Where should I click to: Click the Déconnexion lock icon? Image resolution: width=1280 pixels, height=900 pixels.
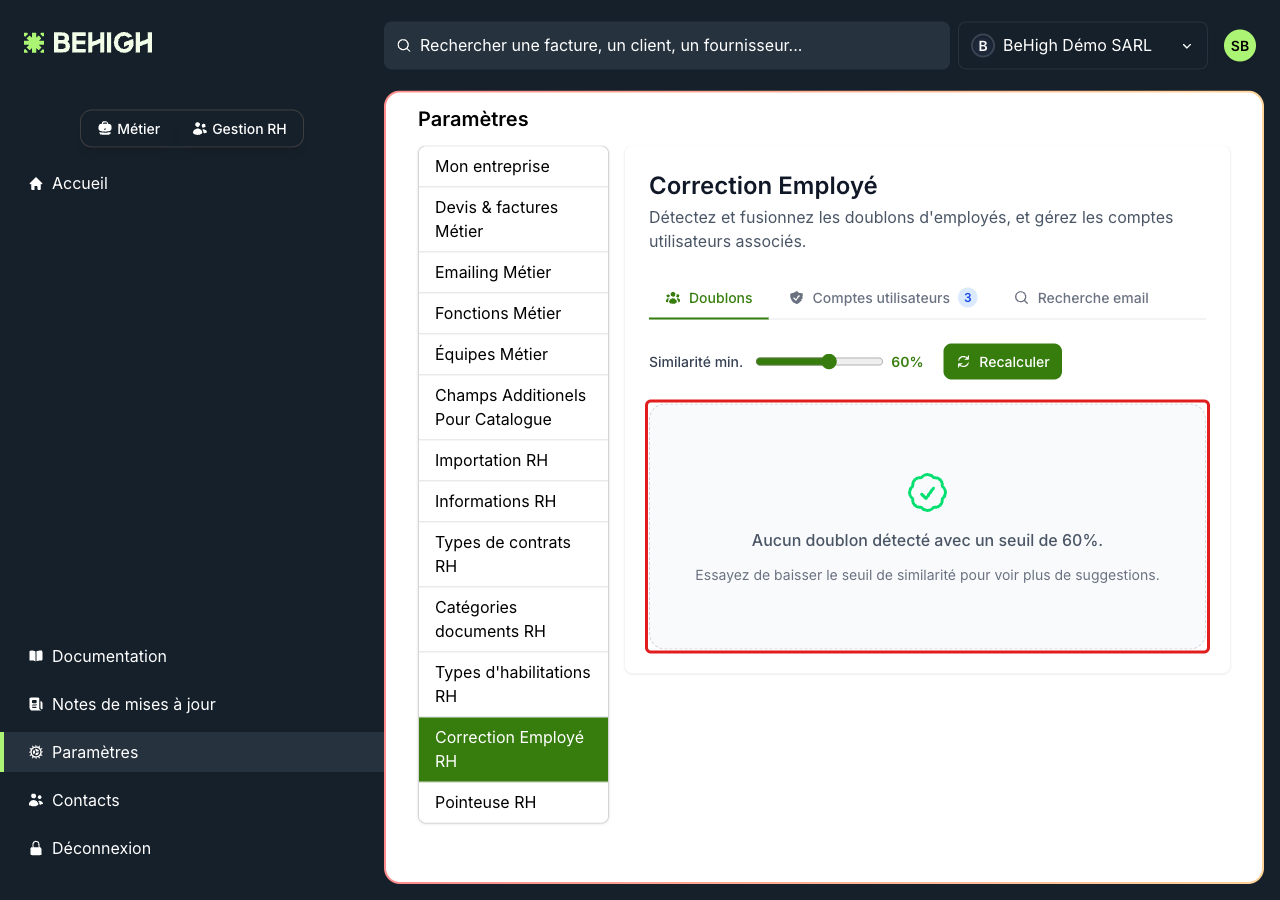36,848
